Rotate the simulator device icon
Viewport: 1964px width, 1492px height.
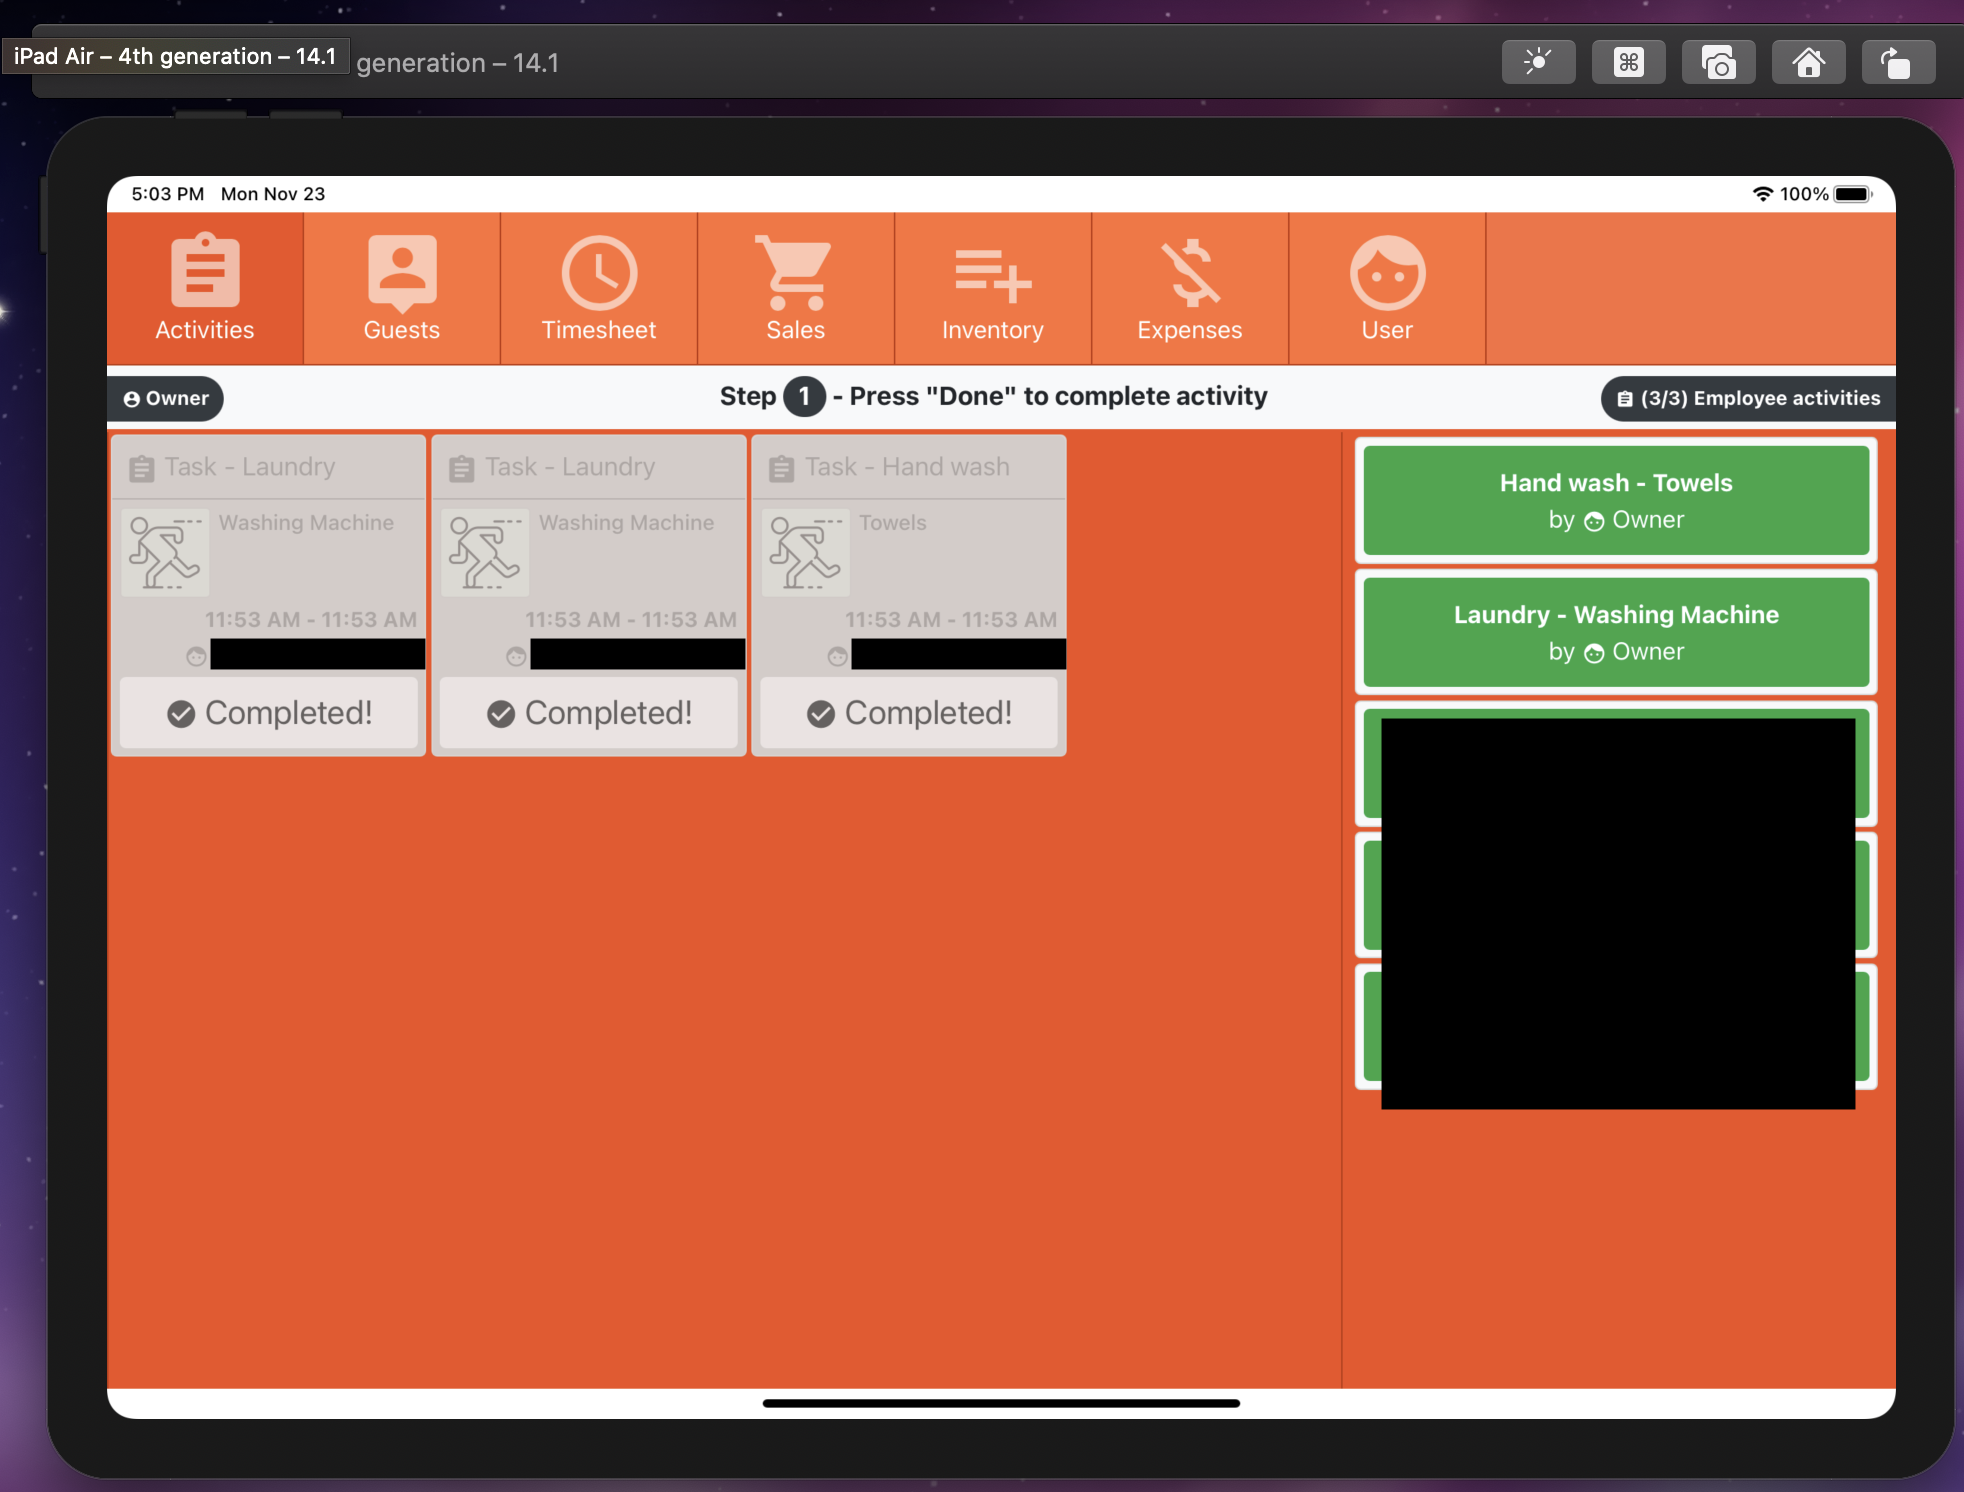pos(1897,63)
